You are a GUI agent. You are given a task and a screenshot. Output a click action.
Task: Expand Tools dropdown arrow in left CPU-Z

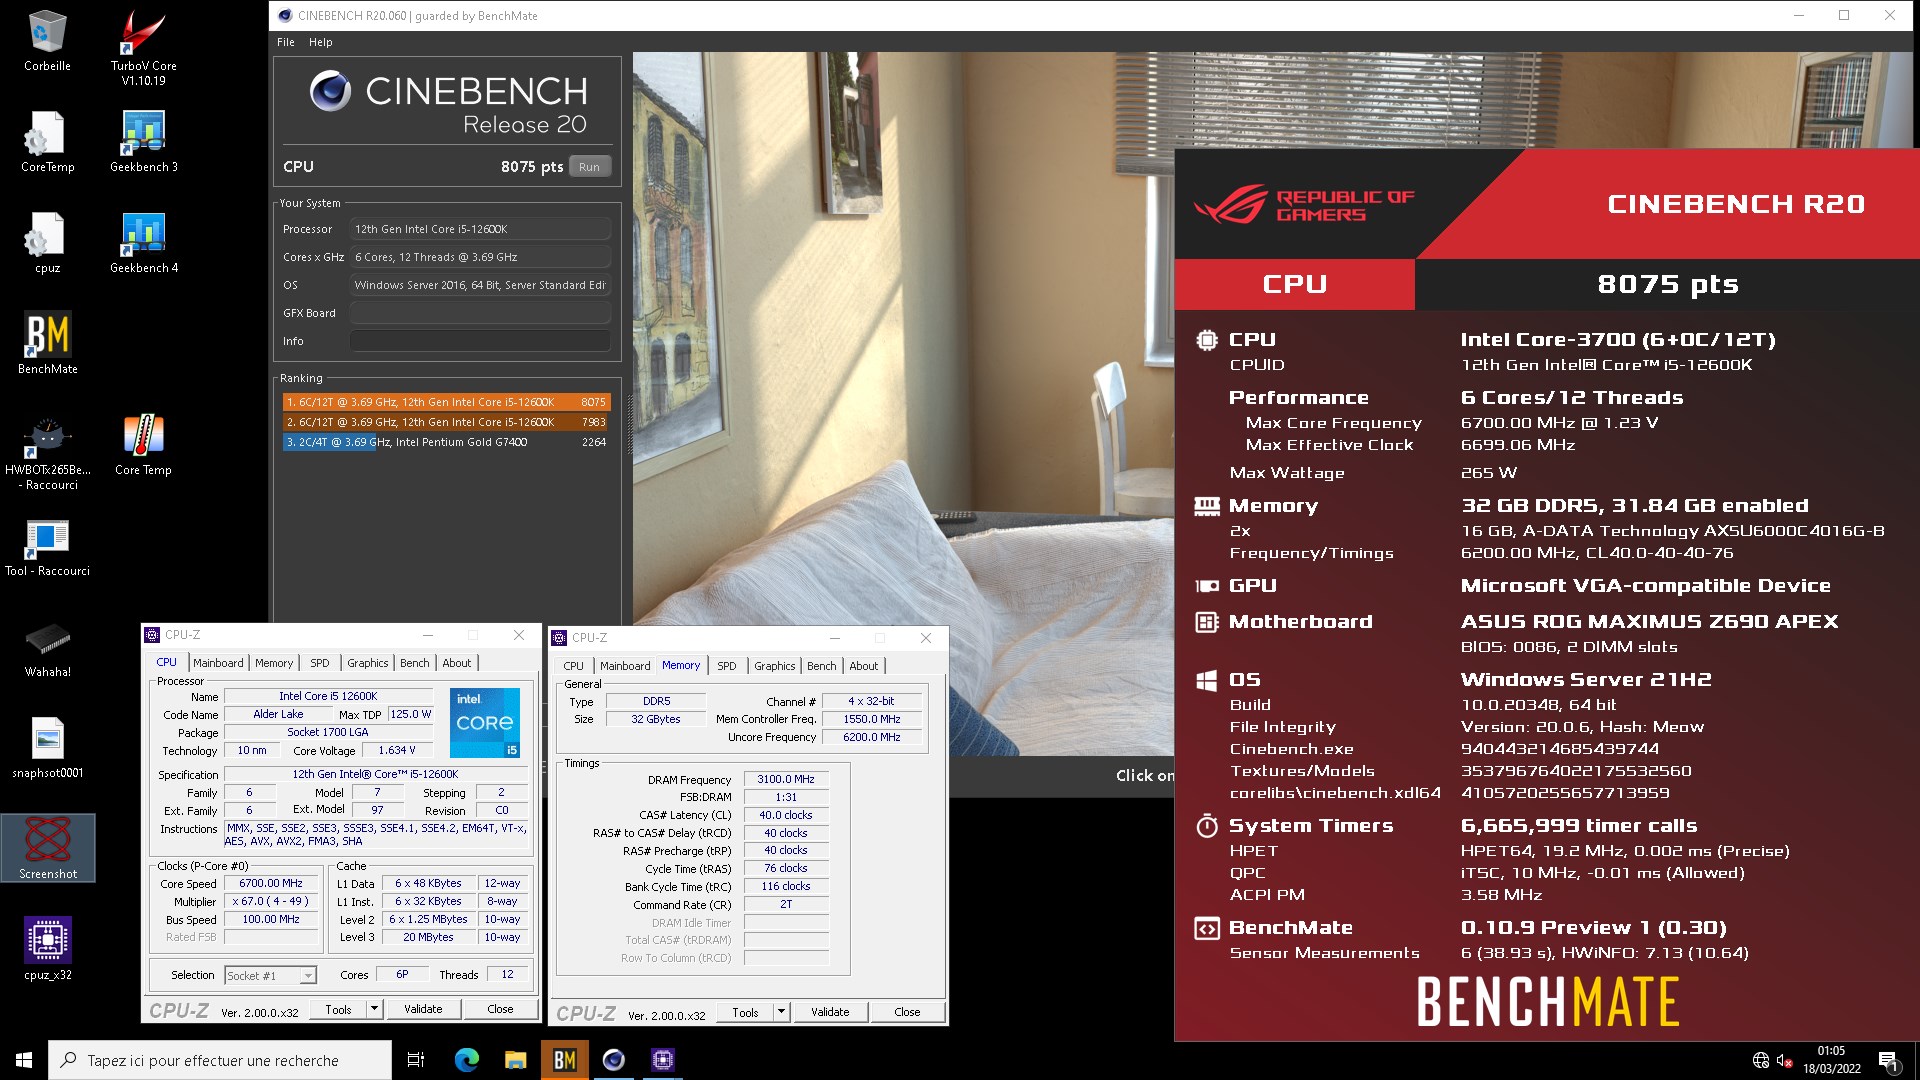pos(374,1009)
